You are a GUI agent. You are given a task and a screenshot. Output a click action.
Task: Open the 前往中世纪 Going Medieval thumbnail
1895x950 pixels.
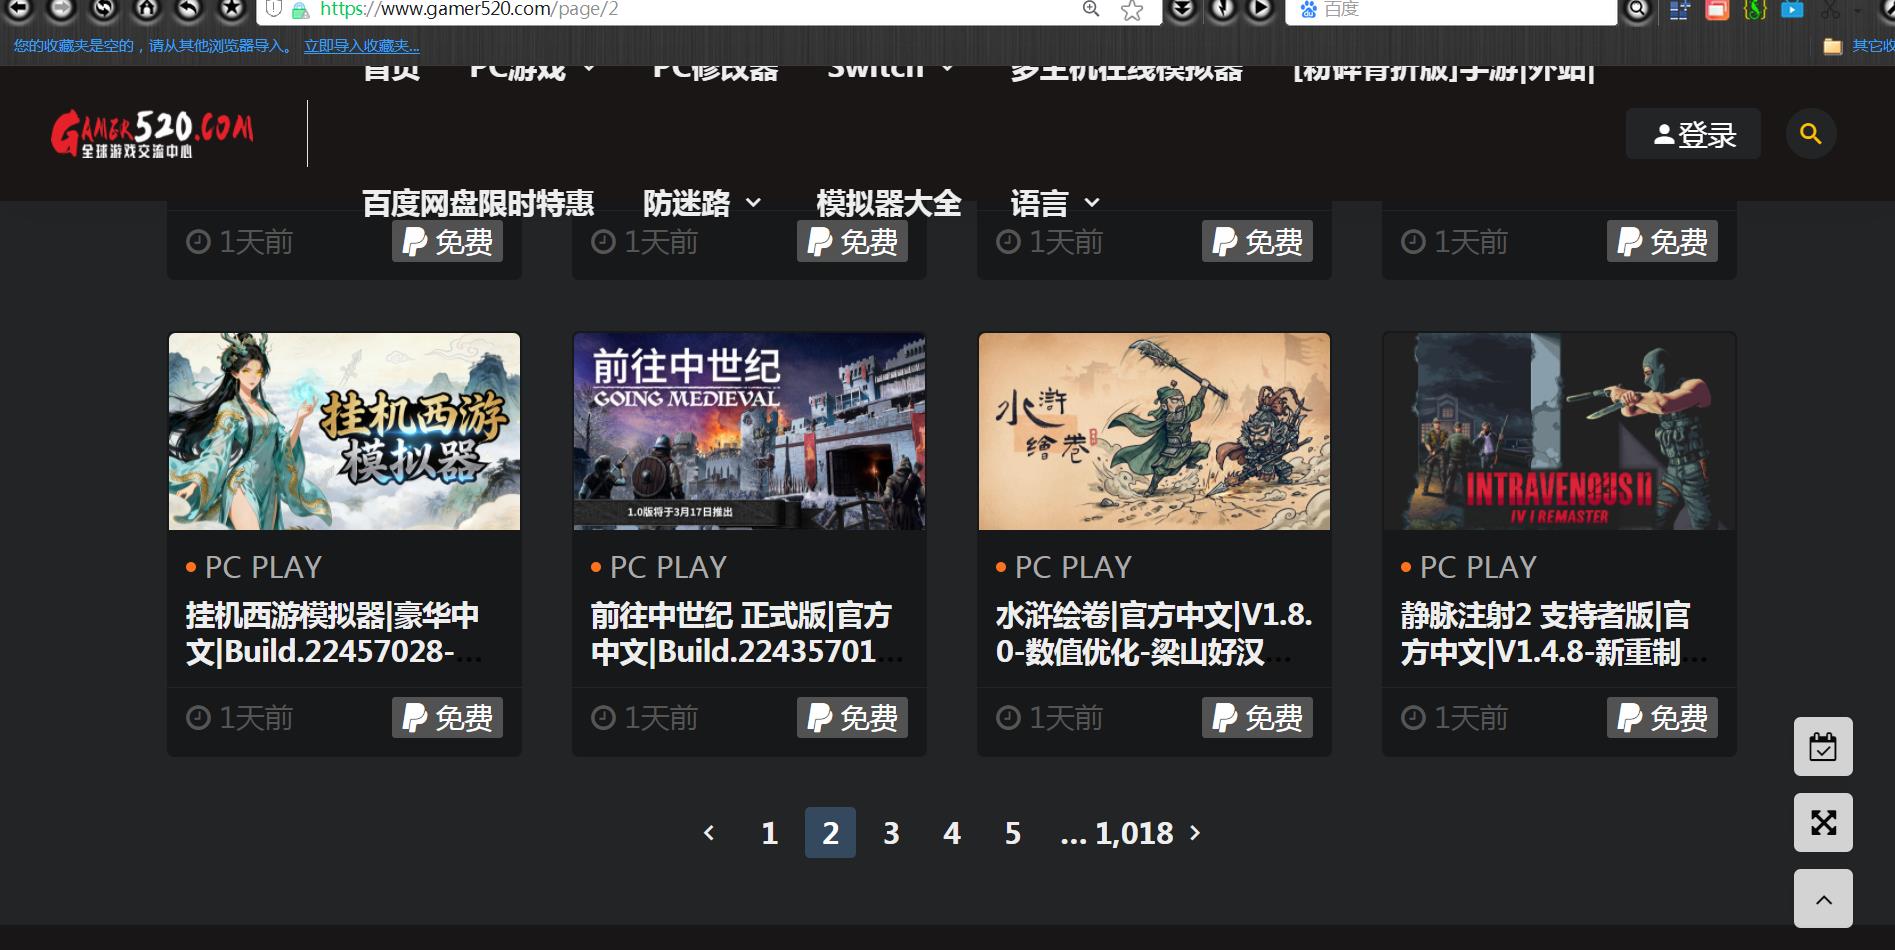(748, 431)
